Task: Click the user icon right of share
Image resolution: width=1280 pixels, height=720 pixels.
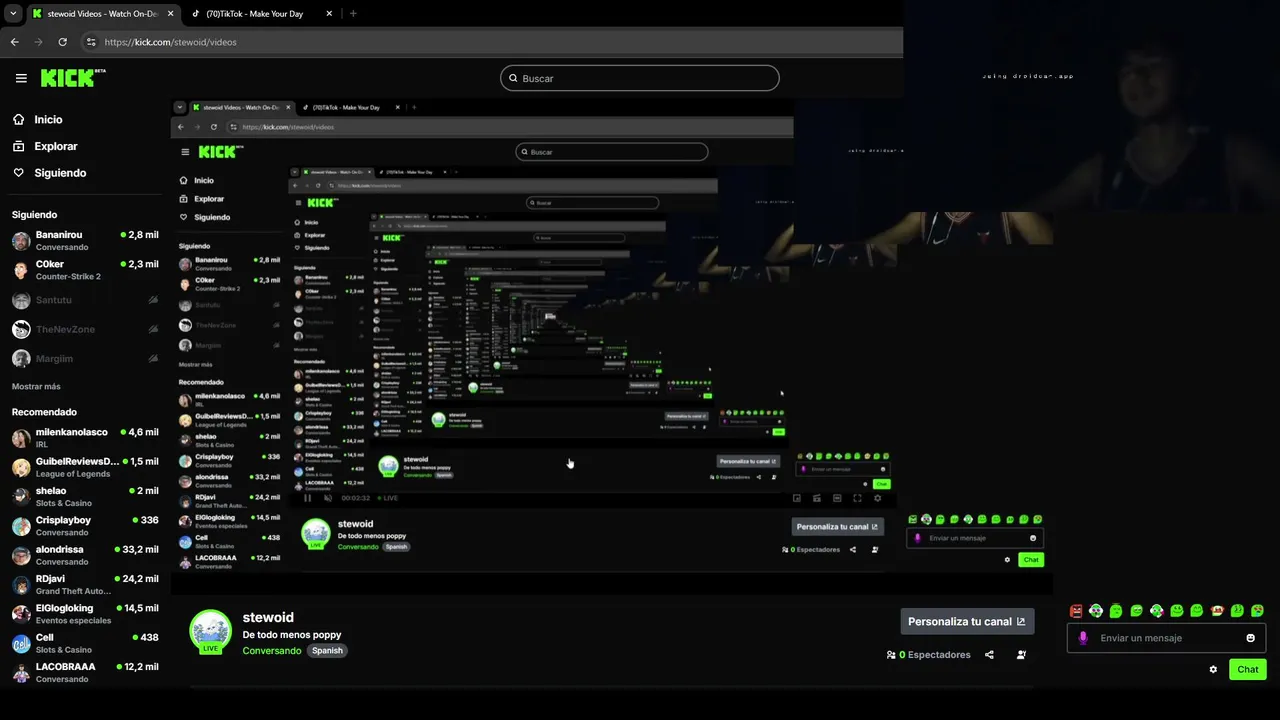Action: (x=1021, y=655)
